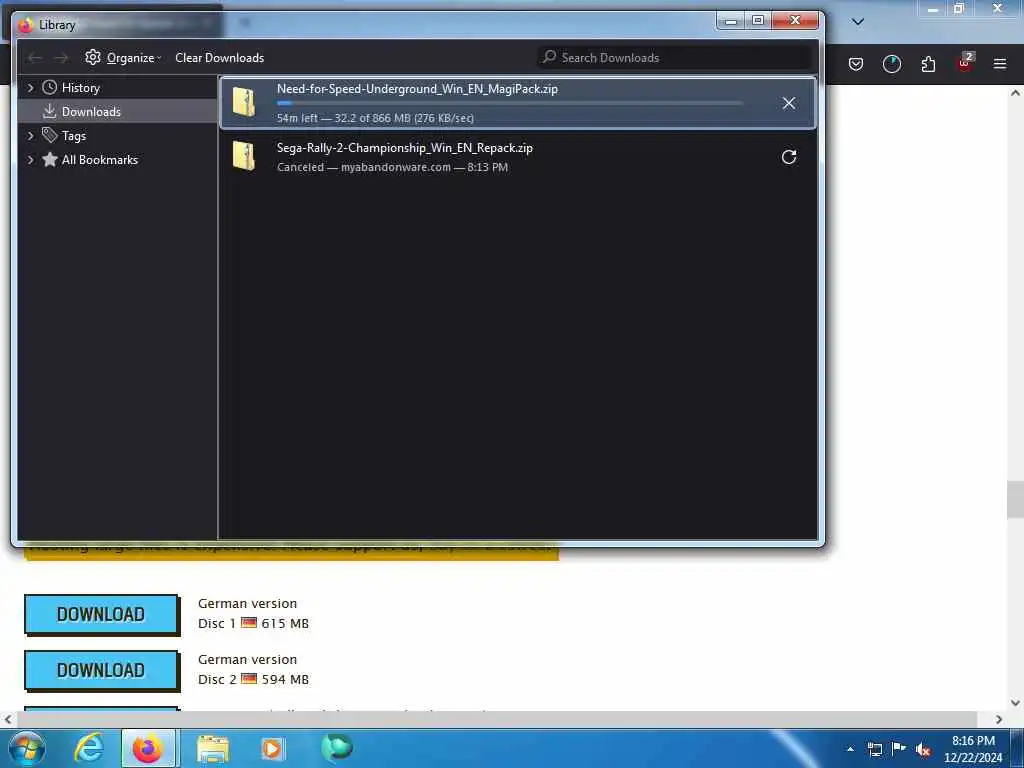Open Windows Explorer from taskbar
Image resolution: width=1024 pixels, height=768 pixels.
[213, 749]
